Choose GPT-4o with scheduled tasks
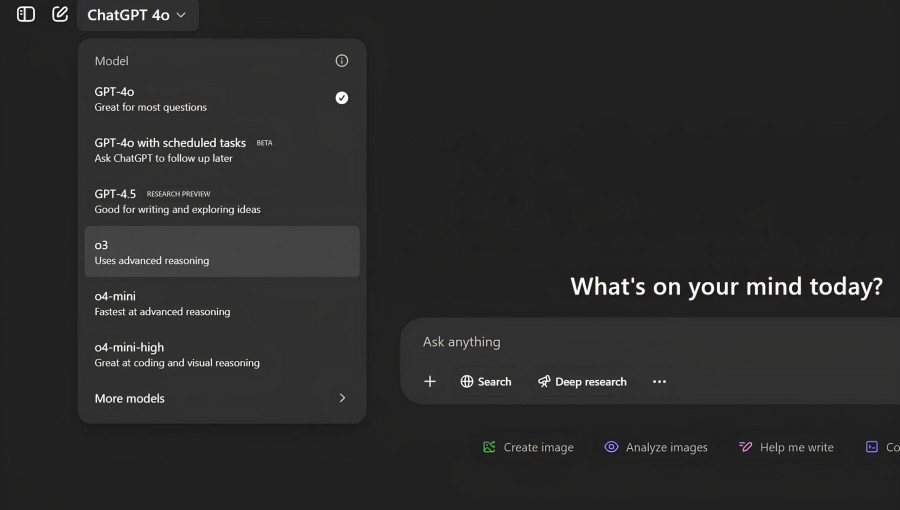Viewport: 900px width, 510px height. tap(222, 150)
